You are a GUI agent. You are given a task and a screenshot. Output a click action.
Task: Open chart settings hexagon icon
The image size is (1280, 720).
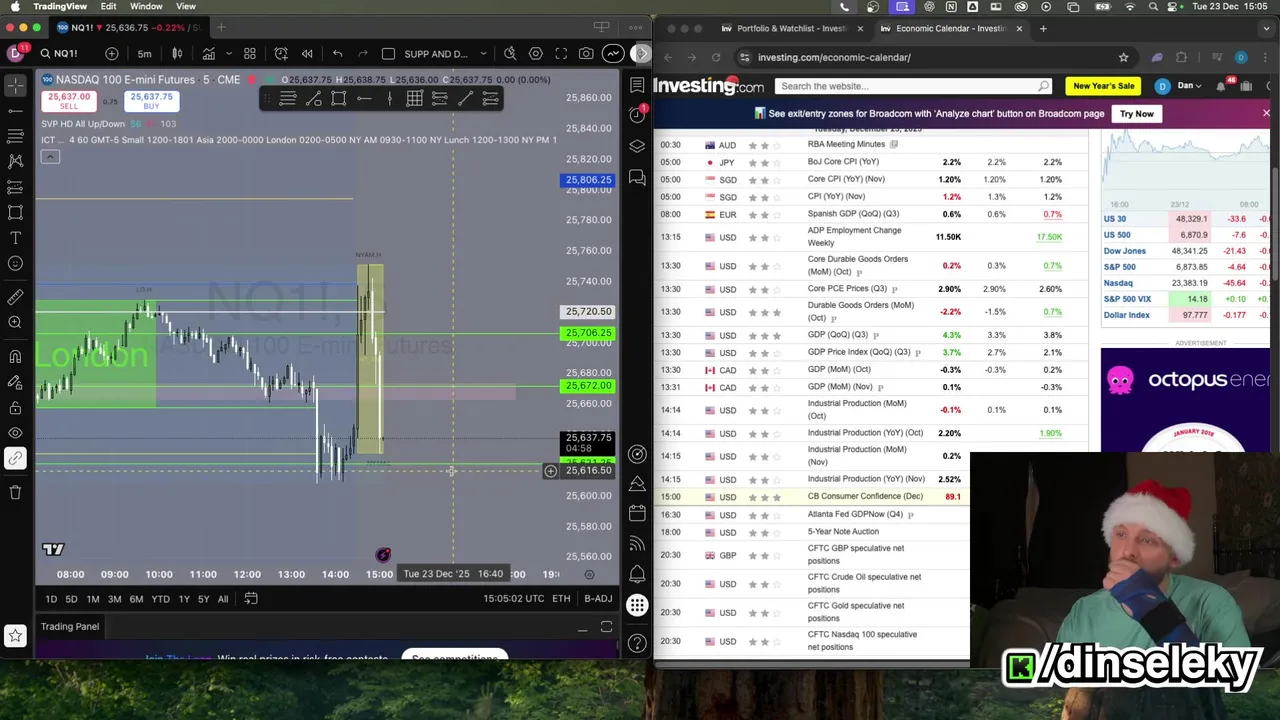click(x=536, y=53)
